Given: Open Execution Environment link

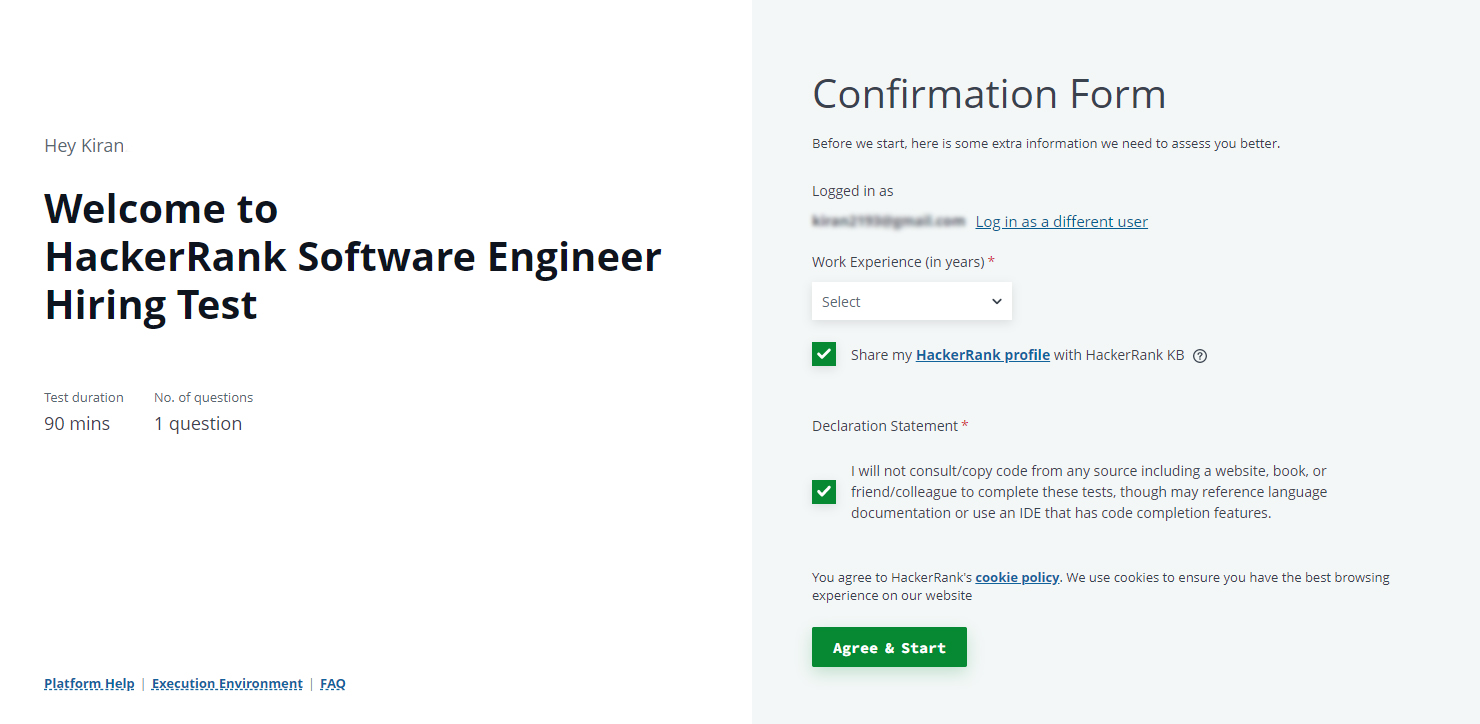Looking at the screenshot, I should 227,684.
